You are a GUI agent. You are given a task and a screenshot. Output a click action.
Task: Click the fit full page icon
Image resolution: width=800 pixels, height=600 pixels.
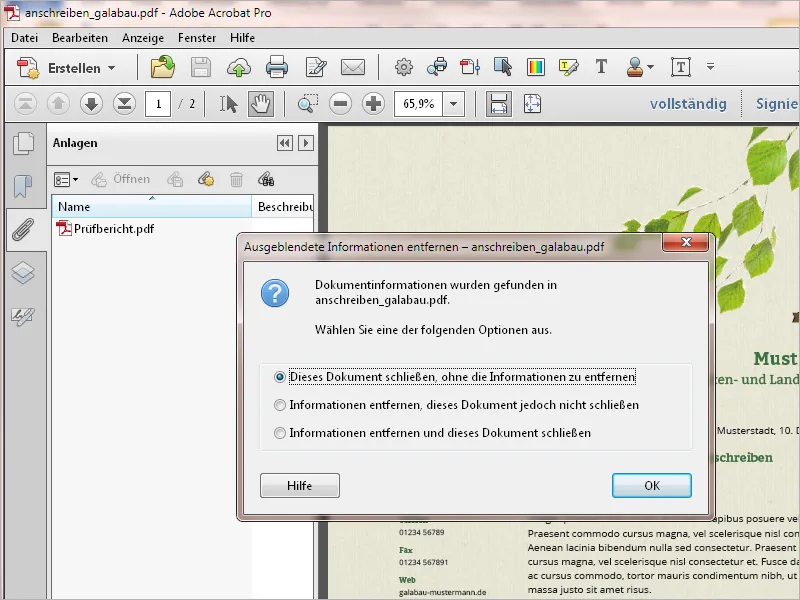click(532, 104)
